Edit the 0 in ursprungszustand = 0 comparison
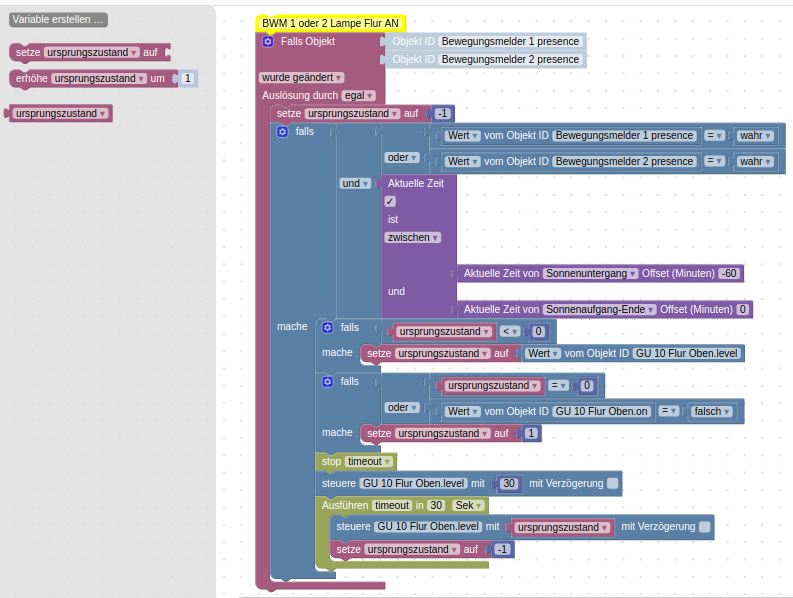This screenshot has height=598, width=793. (587, 386)
